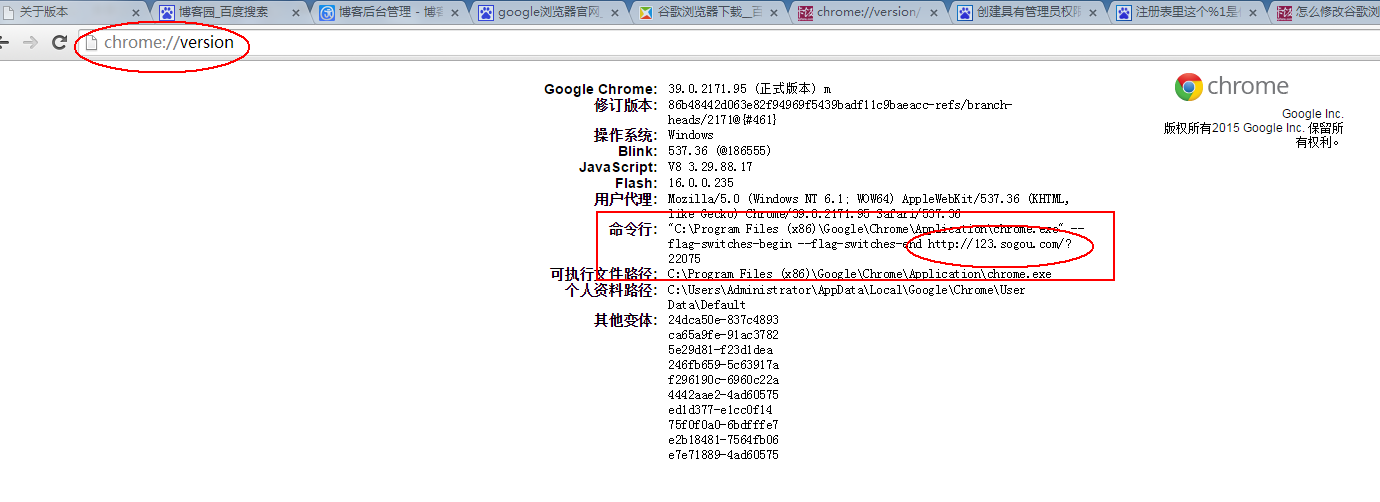Click the variation 5e29d81-f23d1dea
1380x502 pixels.
[720, 350]
